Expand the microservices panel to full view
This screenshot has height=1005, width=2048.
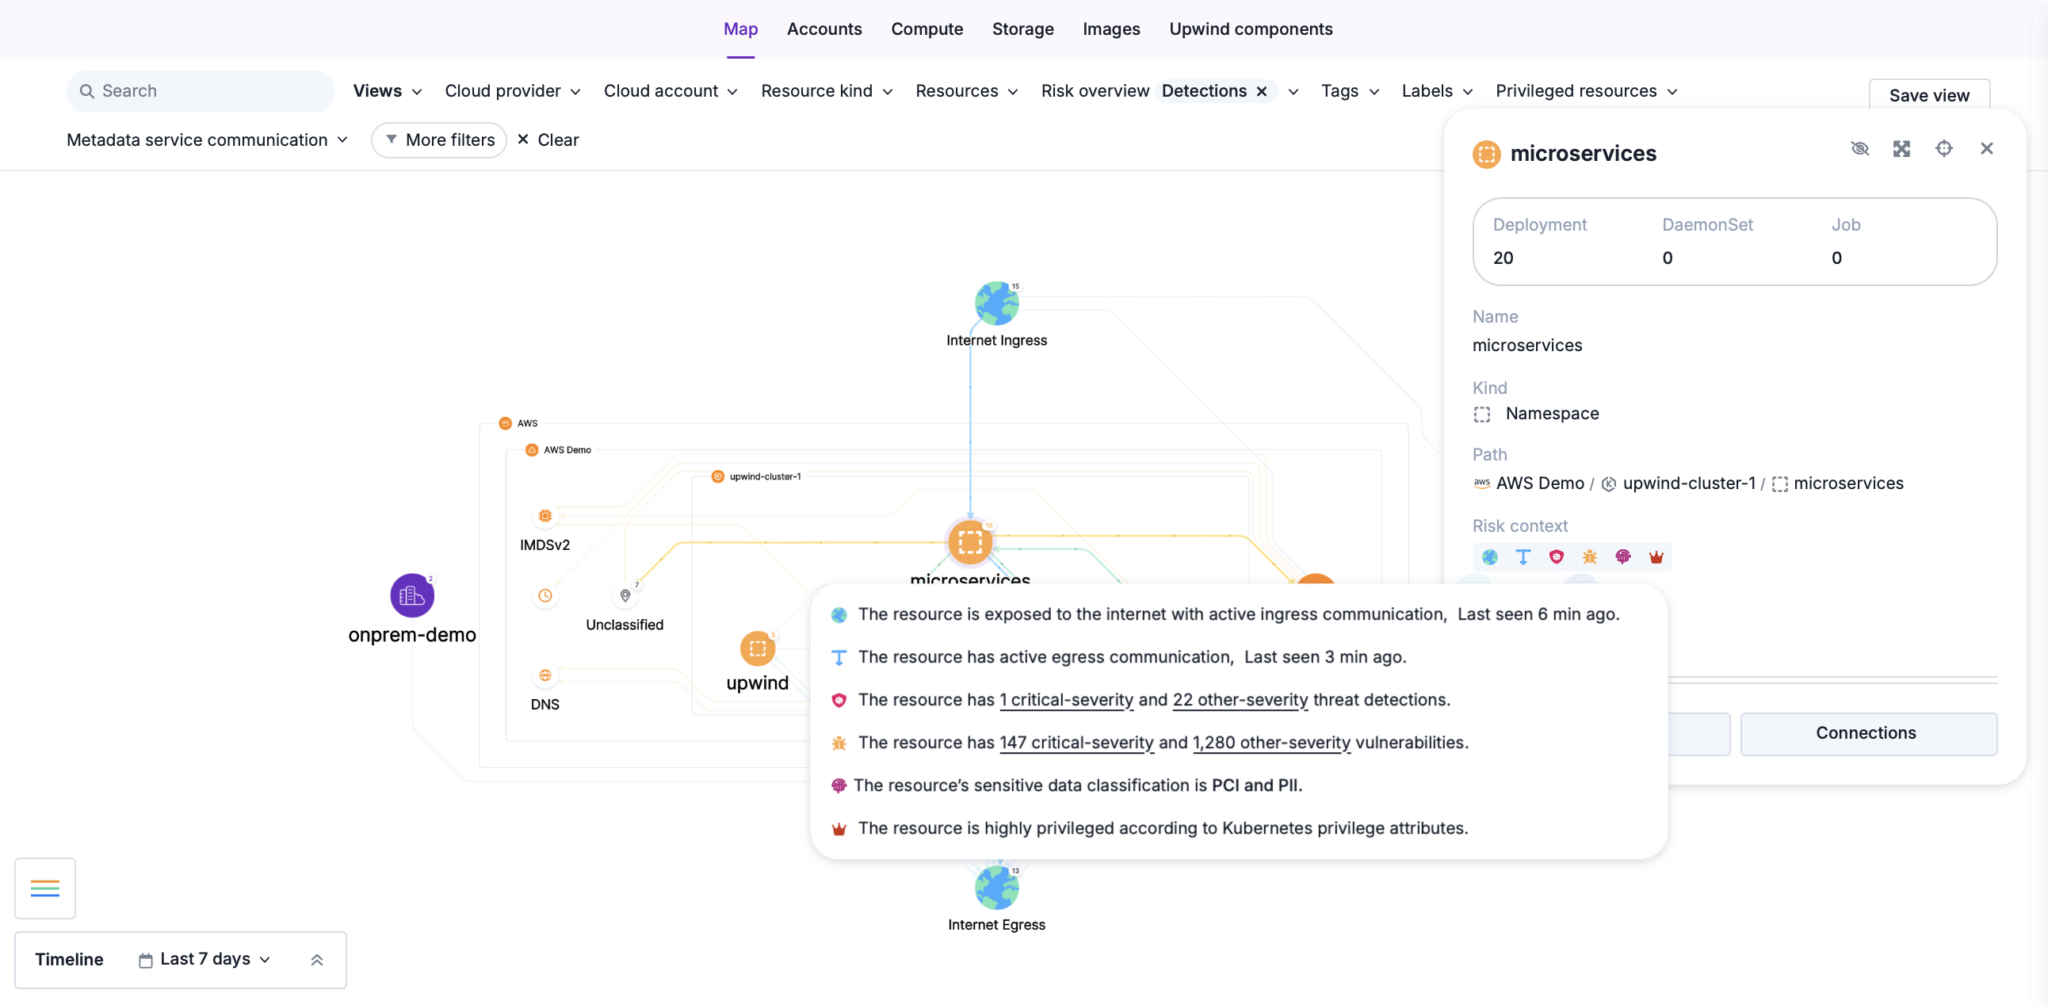[1901, 149]
